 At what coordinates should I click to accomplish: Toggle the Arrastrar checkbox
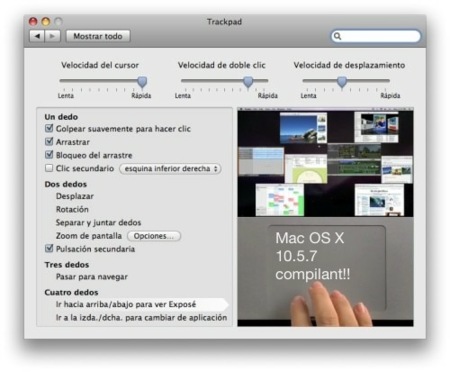[49, 142]
